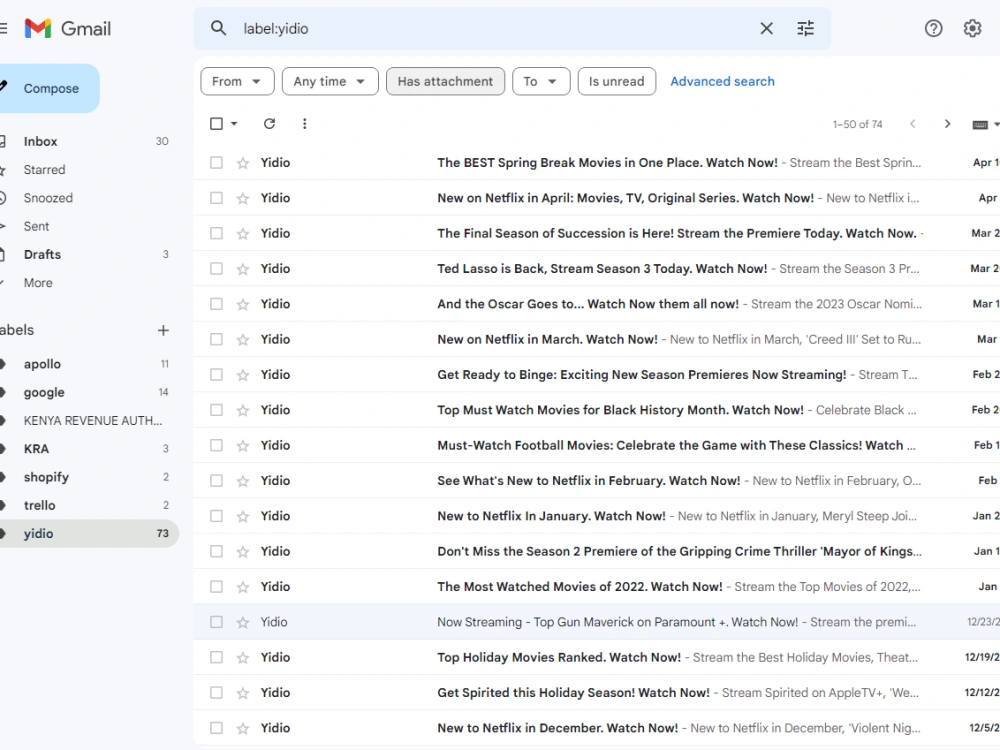This screenshot has height=750, width=1000.
Task: Star the Must-Watch Football Movies email
Action: click(243, 446)
